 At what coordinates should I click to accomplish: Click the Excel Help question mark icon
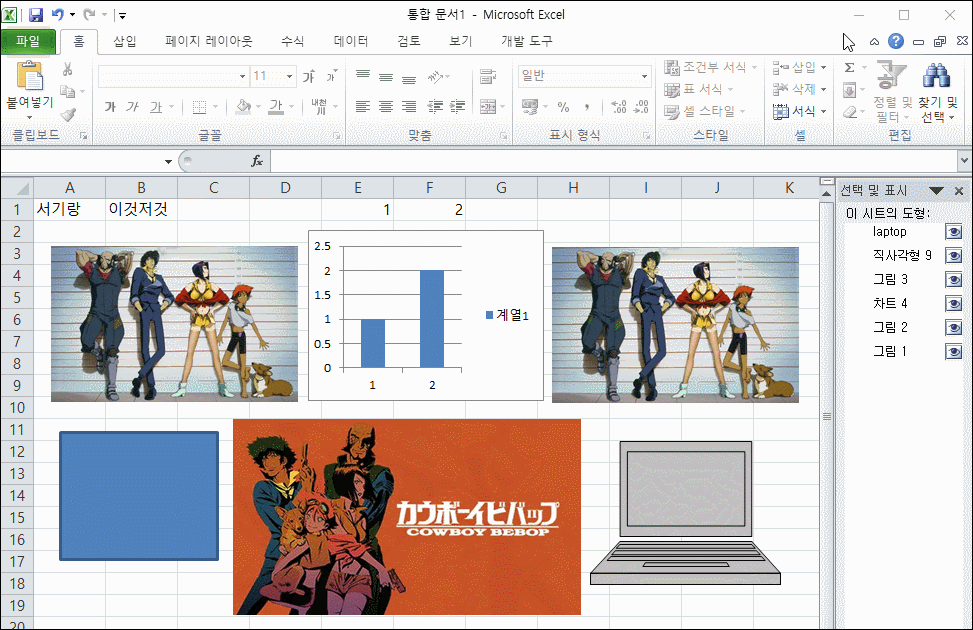coord(895,41)
